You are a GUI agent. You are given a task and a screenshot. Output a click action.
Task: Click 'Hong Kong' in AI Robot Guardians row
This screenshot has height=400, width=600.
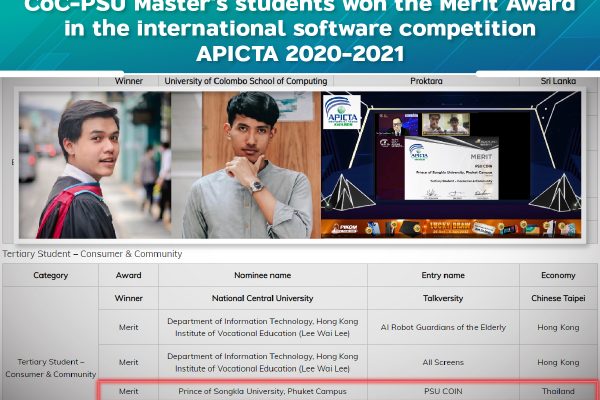(558, 327)
